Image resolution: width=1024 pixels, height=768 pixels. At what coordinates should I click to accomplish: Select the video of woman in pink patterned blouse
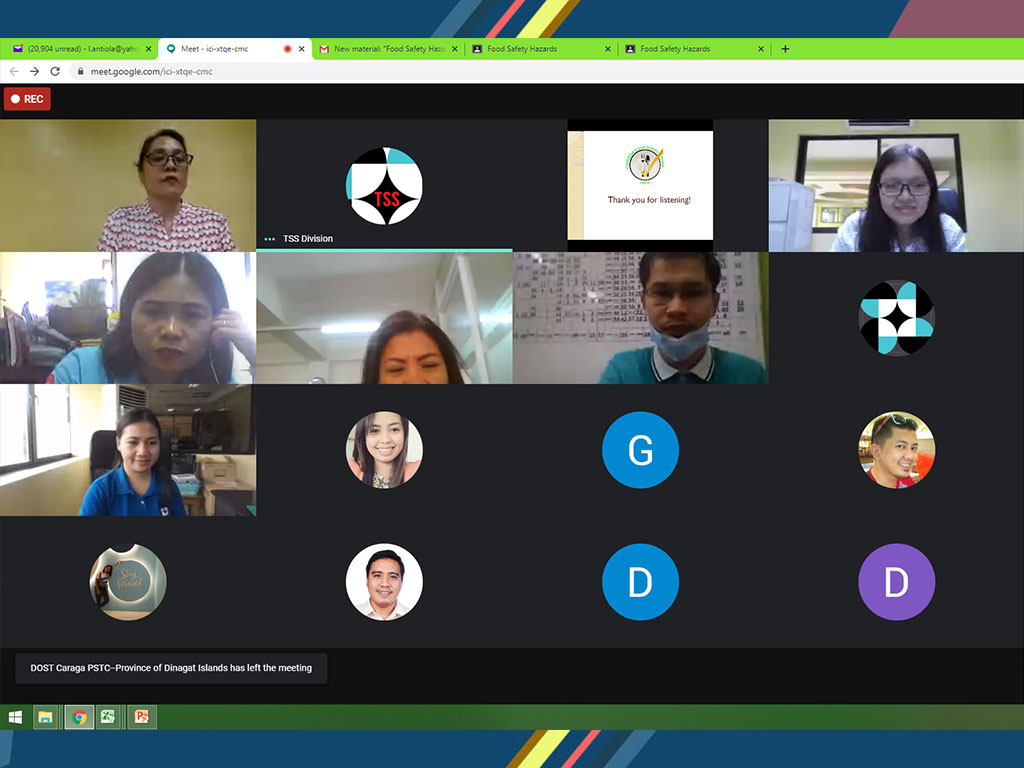tap(128, 185)
